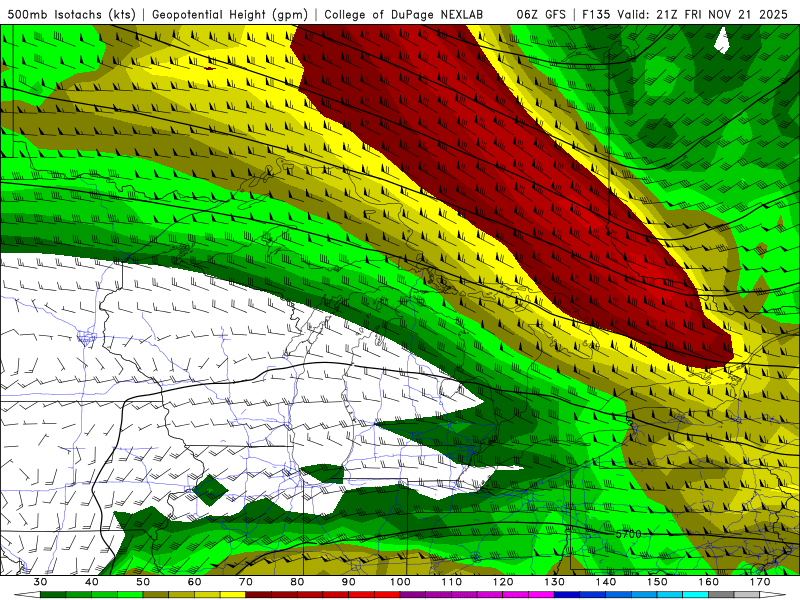
Task: Click the 'F135' forecast hour label
Action: point(596,14)
